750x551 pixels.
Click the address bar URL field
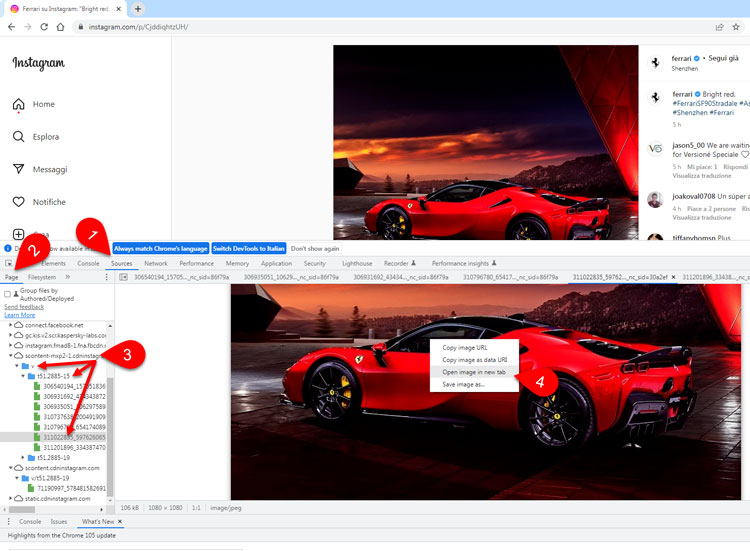pos(392,27)
